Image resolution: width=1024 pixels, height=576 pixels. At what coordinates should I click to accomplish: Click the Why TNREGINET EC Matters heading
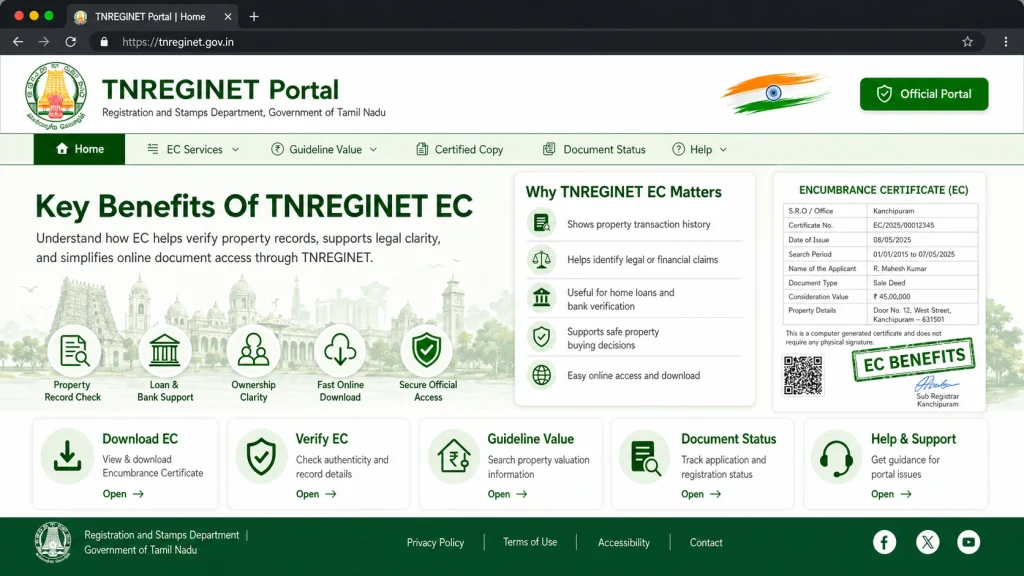(623, 192)
